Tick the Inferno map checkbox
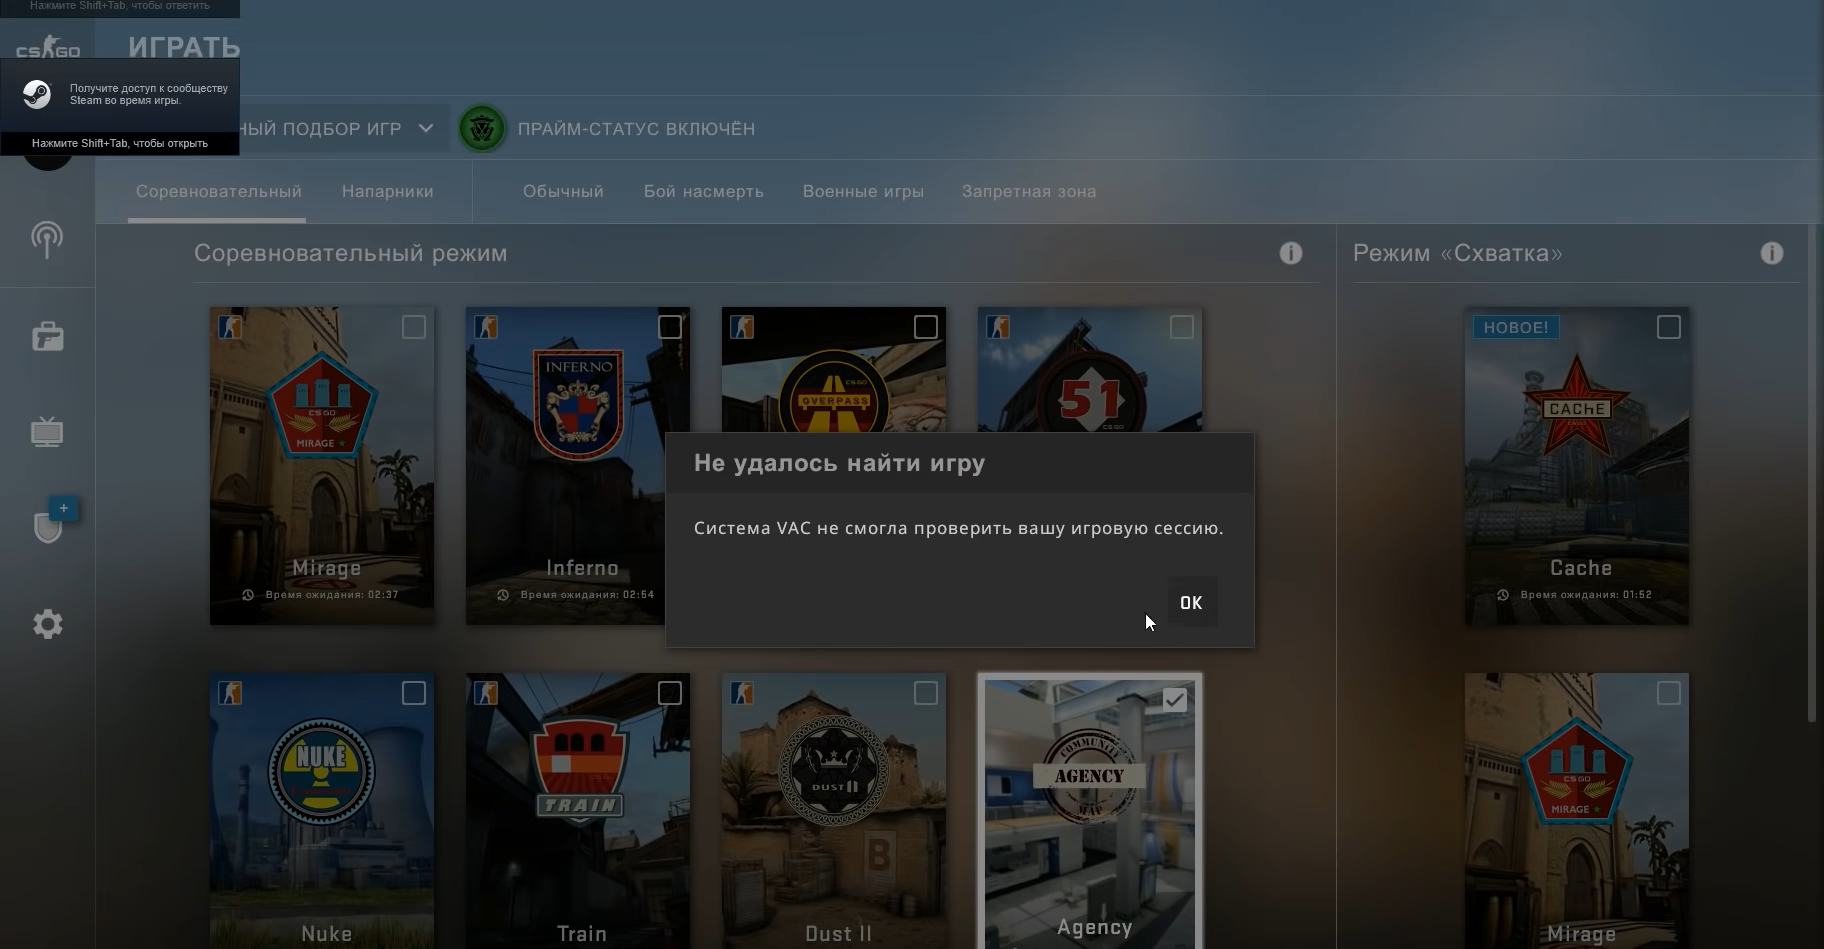 point(670,327)
